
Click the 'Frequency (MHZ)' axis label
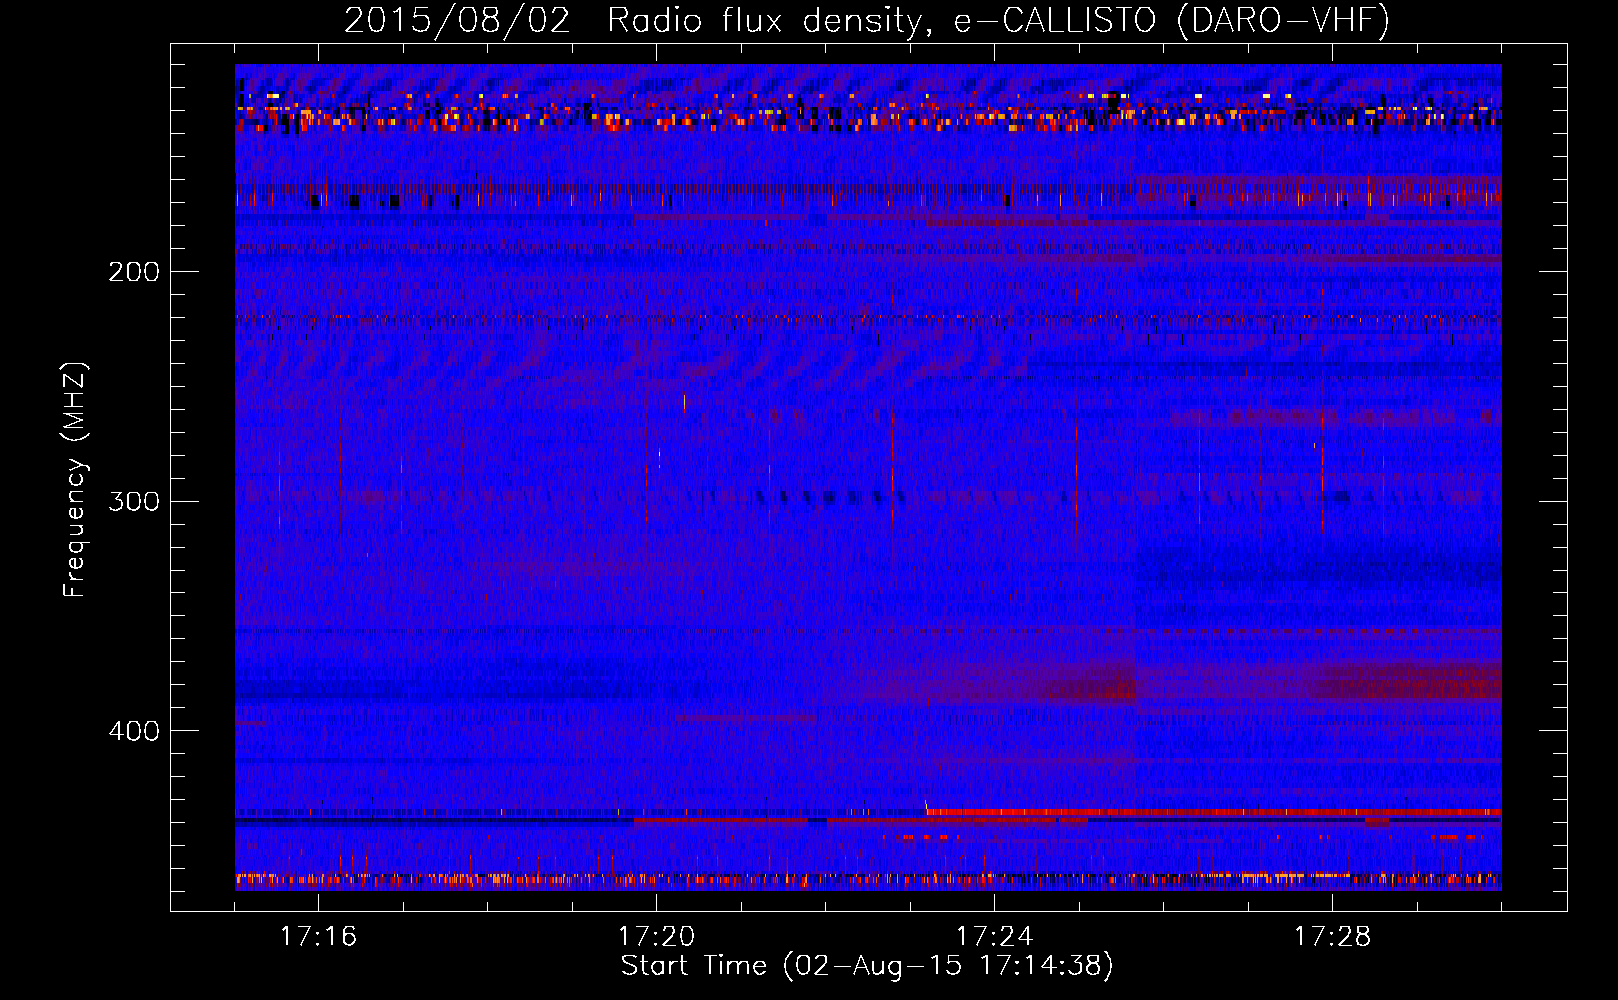(75, 480)
